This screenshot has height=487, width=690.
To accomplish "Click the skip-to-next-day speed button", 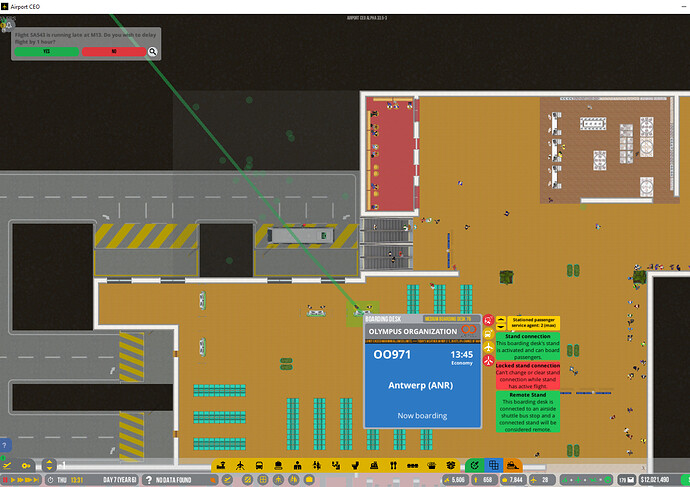I will 36,480.
